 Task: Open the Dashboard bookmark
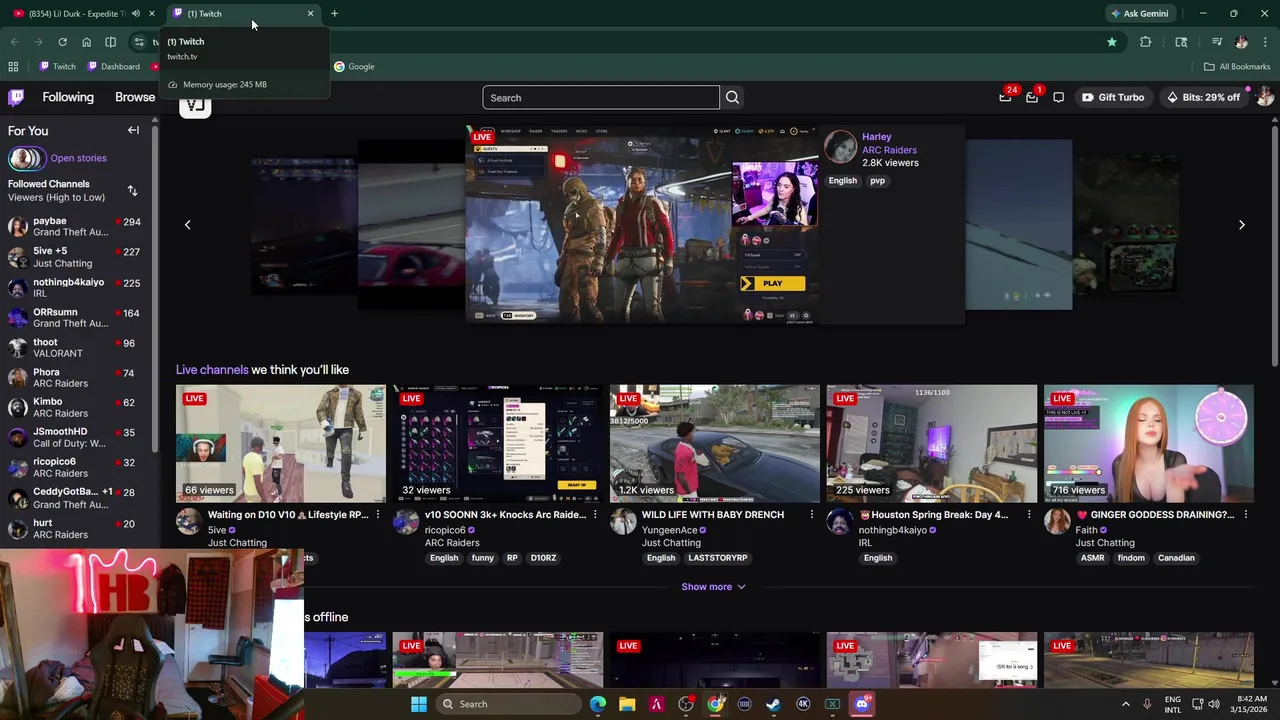coord(114,67)
